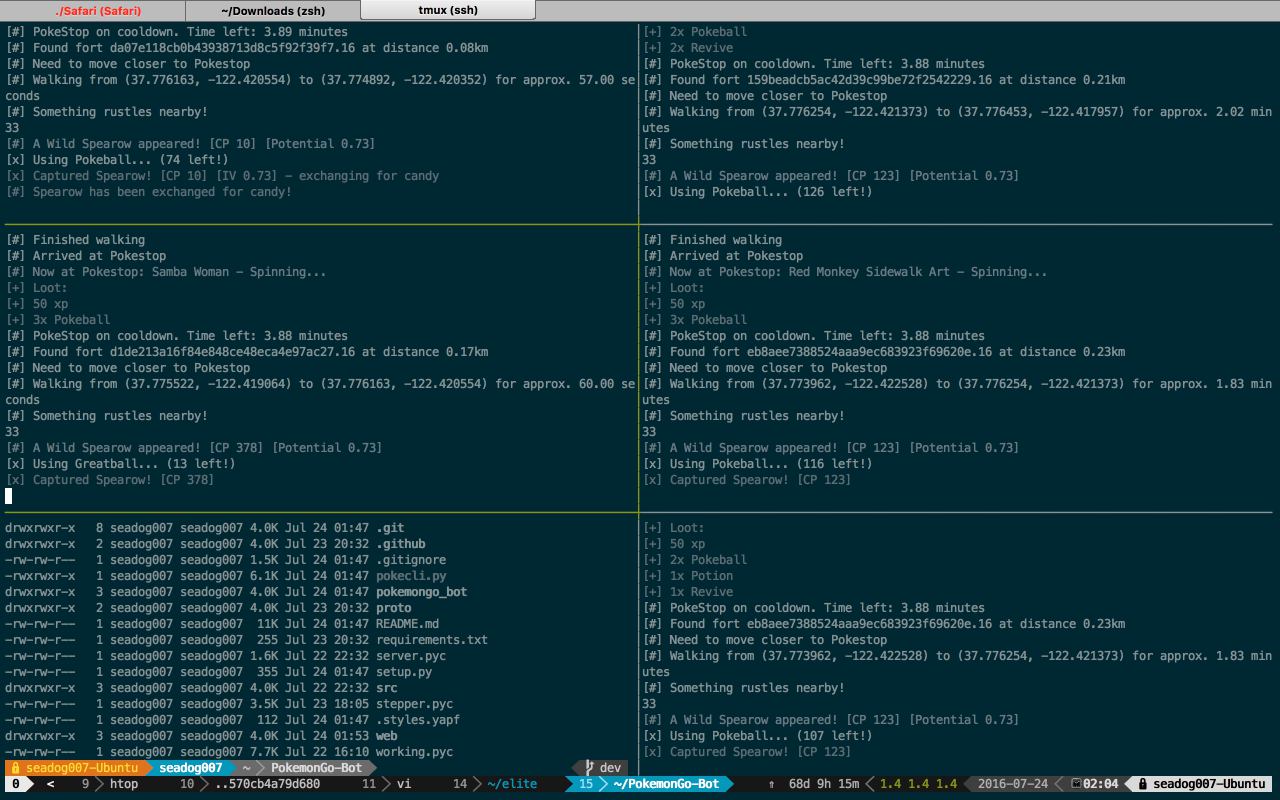Click the terminal cursor block in middle-left pane
The width and height of the screenshot is (1280, 800).
tap(9, 496)
